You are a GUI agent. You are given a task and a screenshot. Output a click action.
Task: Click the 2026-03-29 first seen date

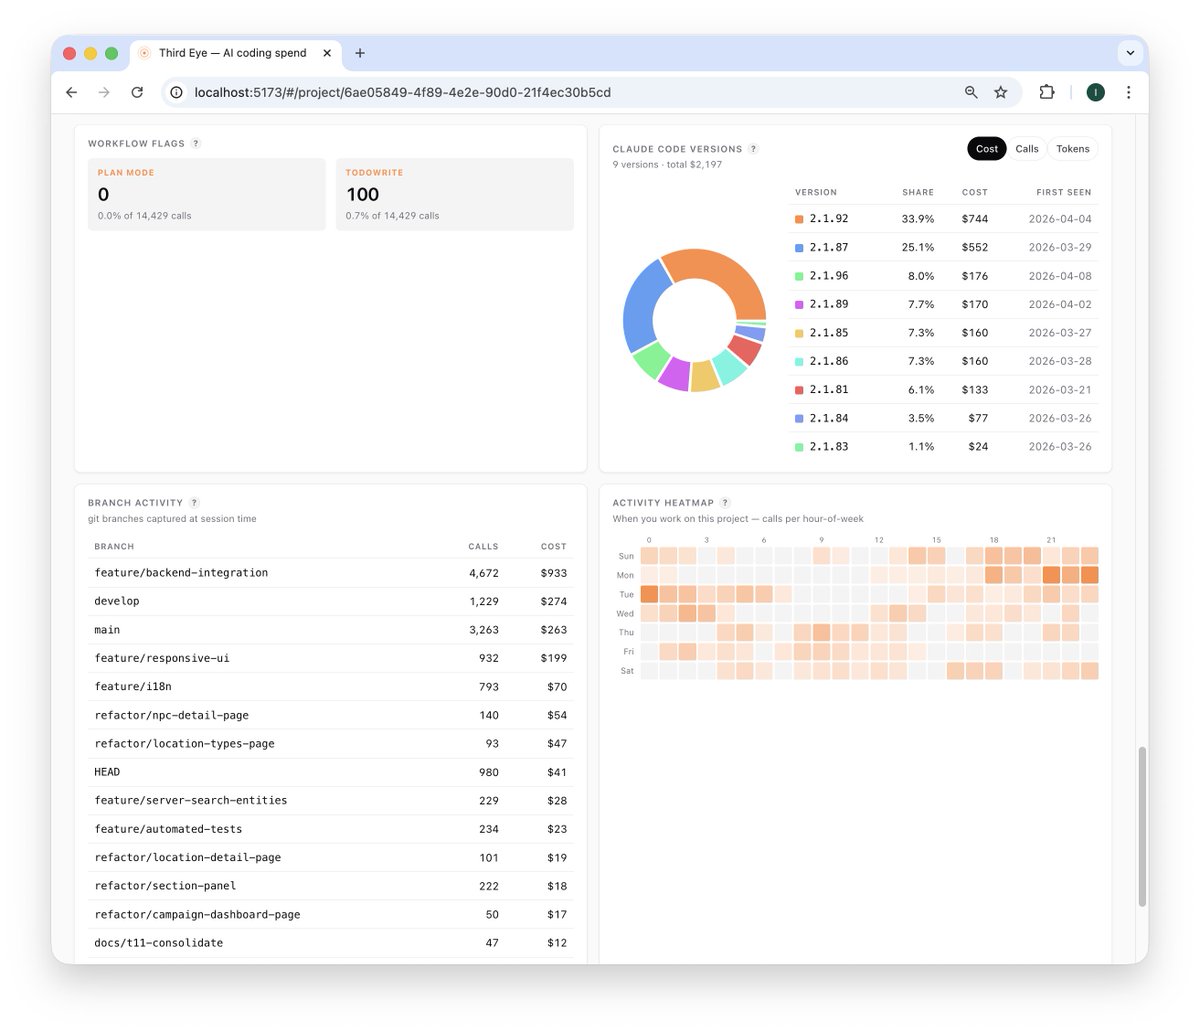click(x=1060, y=247)
